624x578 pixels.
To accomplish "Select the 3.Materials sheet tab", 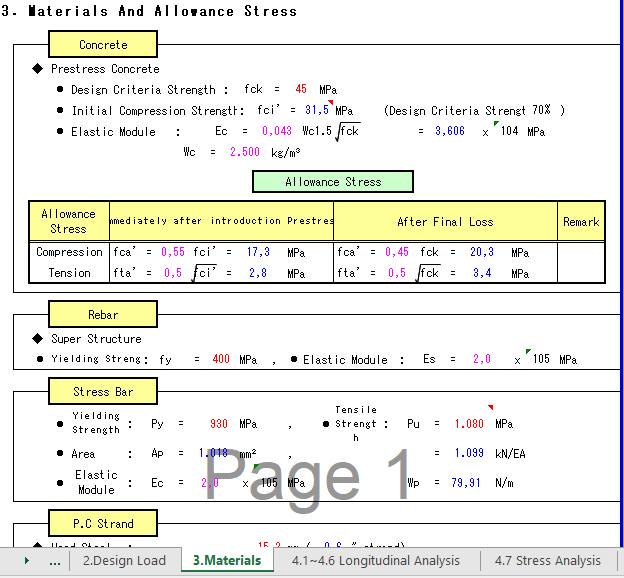I will coord(227,561).
